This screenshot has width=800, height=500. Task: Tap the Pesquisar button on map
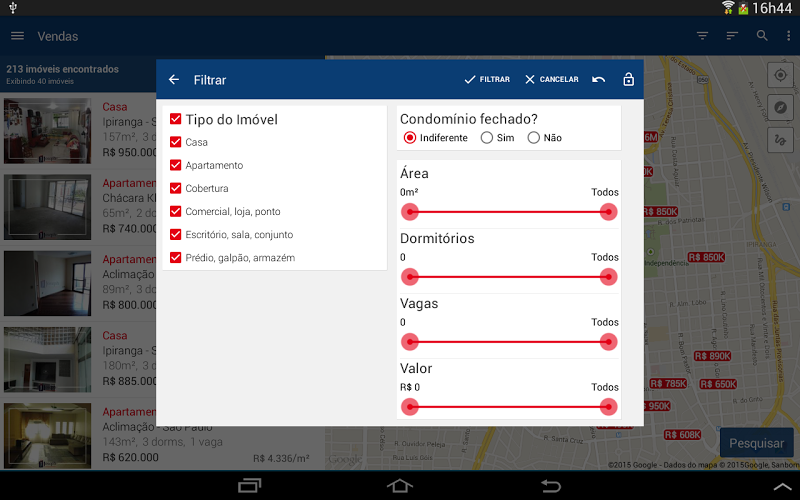pyautogui.click(x=757, y=443)
